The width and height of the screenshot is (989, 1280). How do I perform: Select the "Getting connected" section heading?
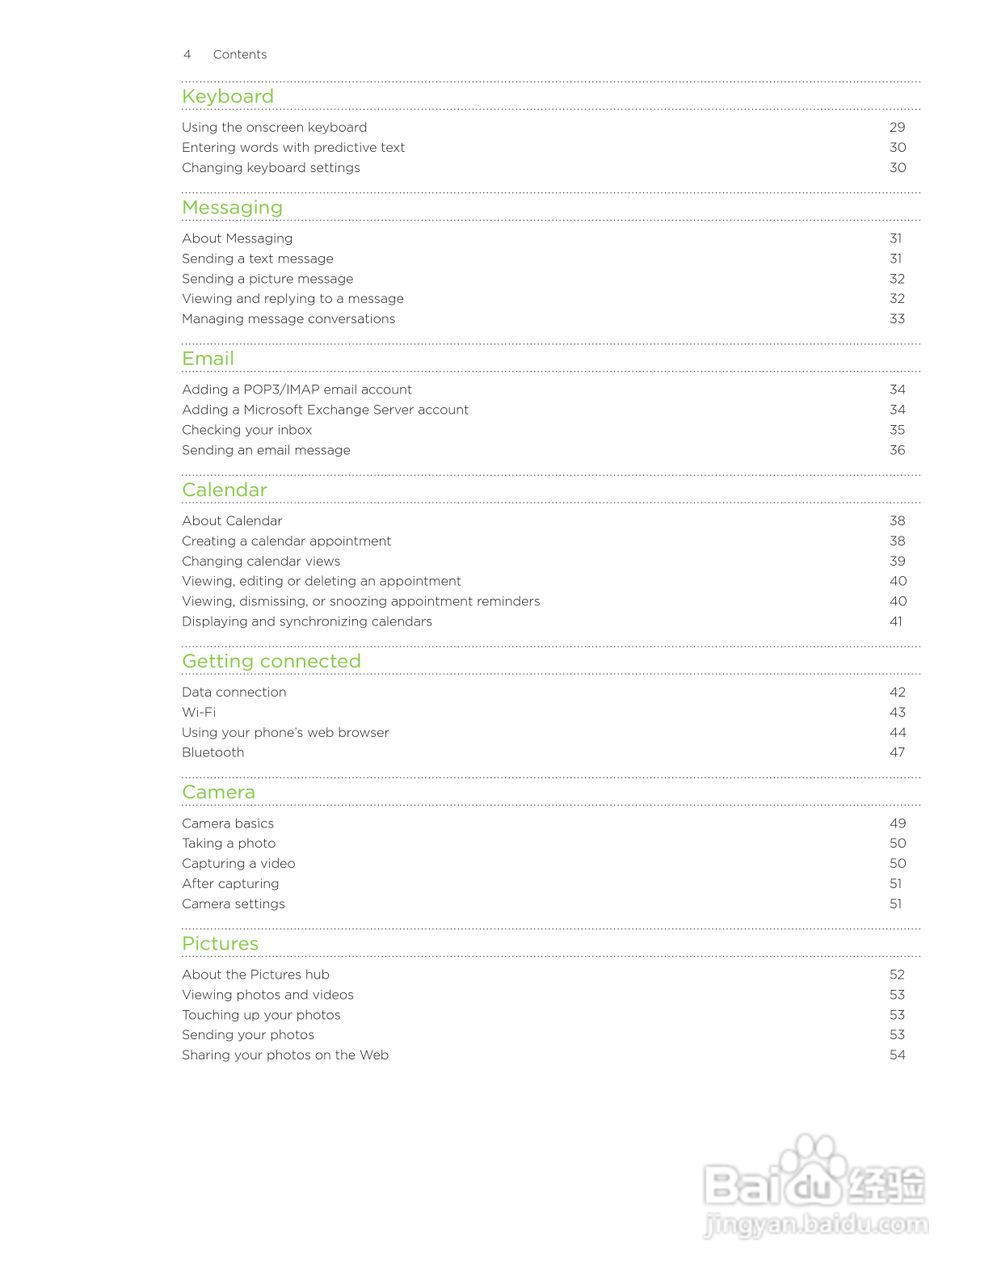[x=271, y=661]
